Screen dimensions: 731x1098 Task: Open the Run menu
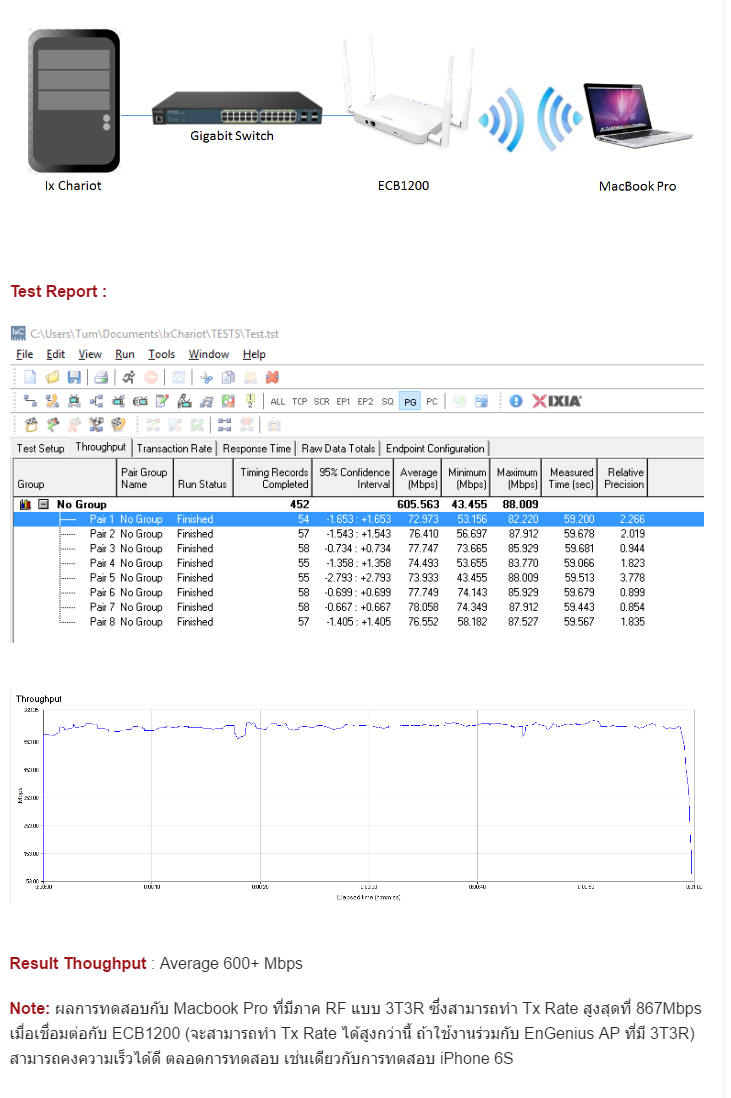[125, 354]
